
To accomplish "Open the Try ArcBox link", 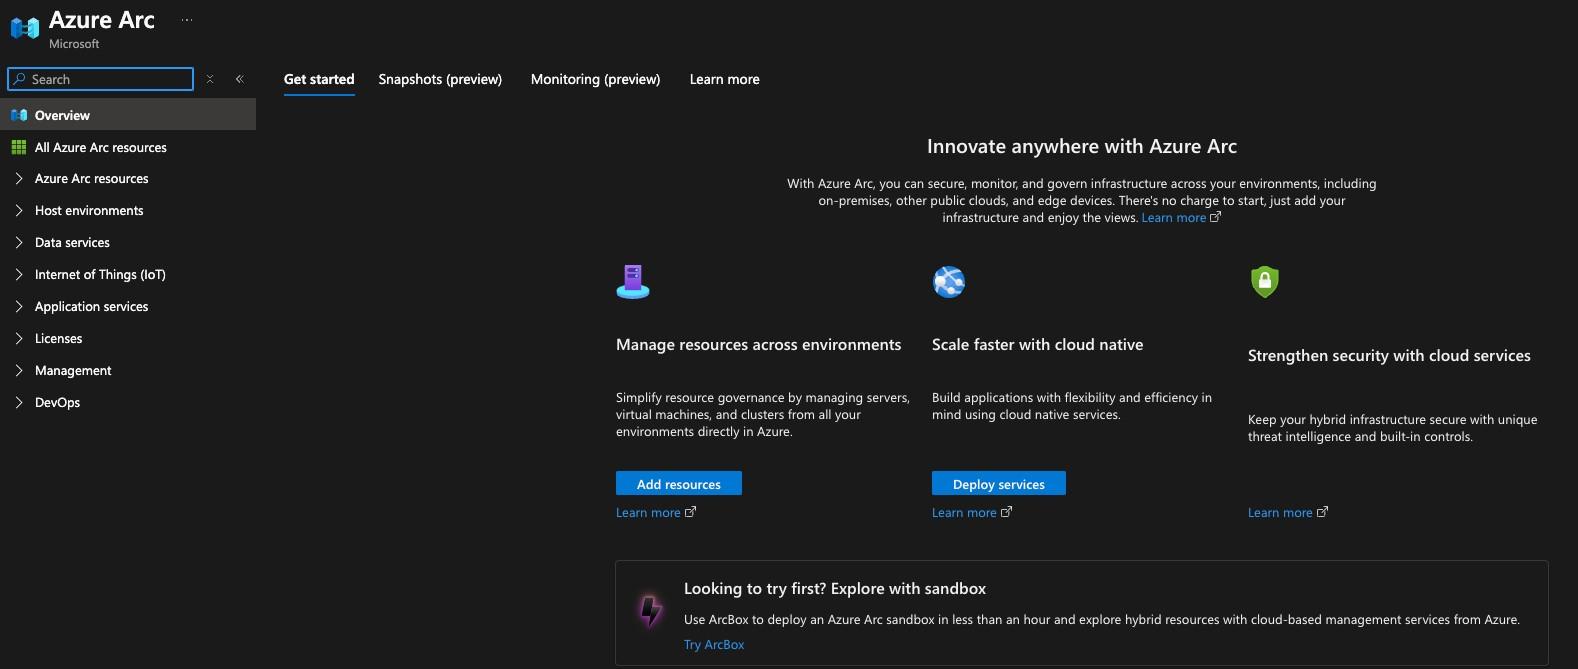I will tap(714, 645).
